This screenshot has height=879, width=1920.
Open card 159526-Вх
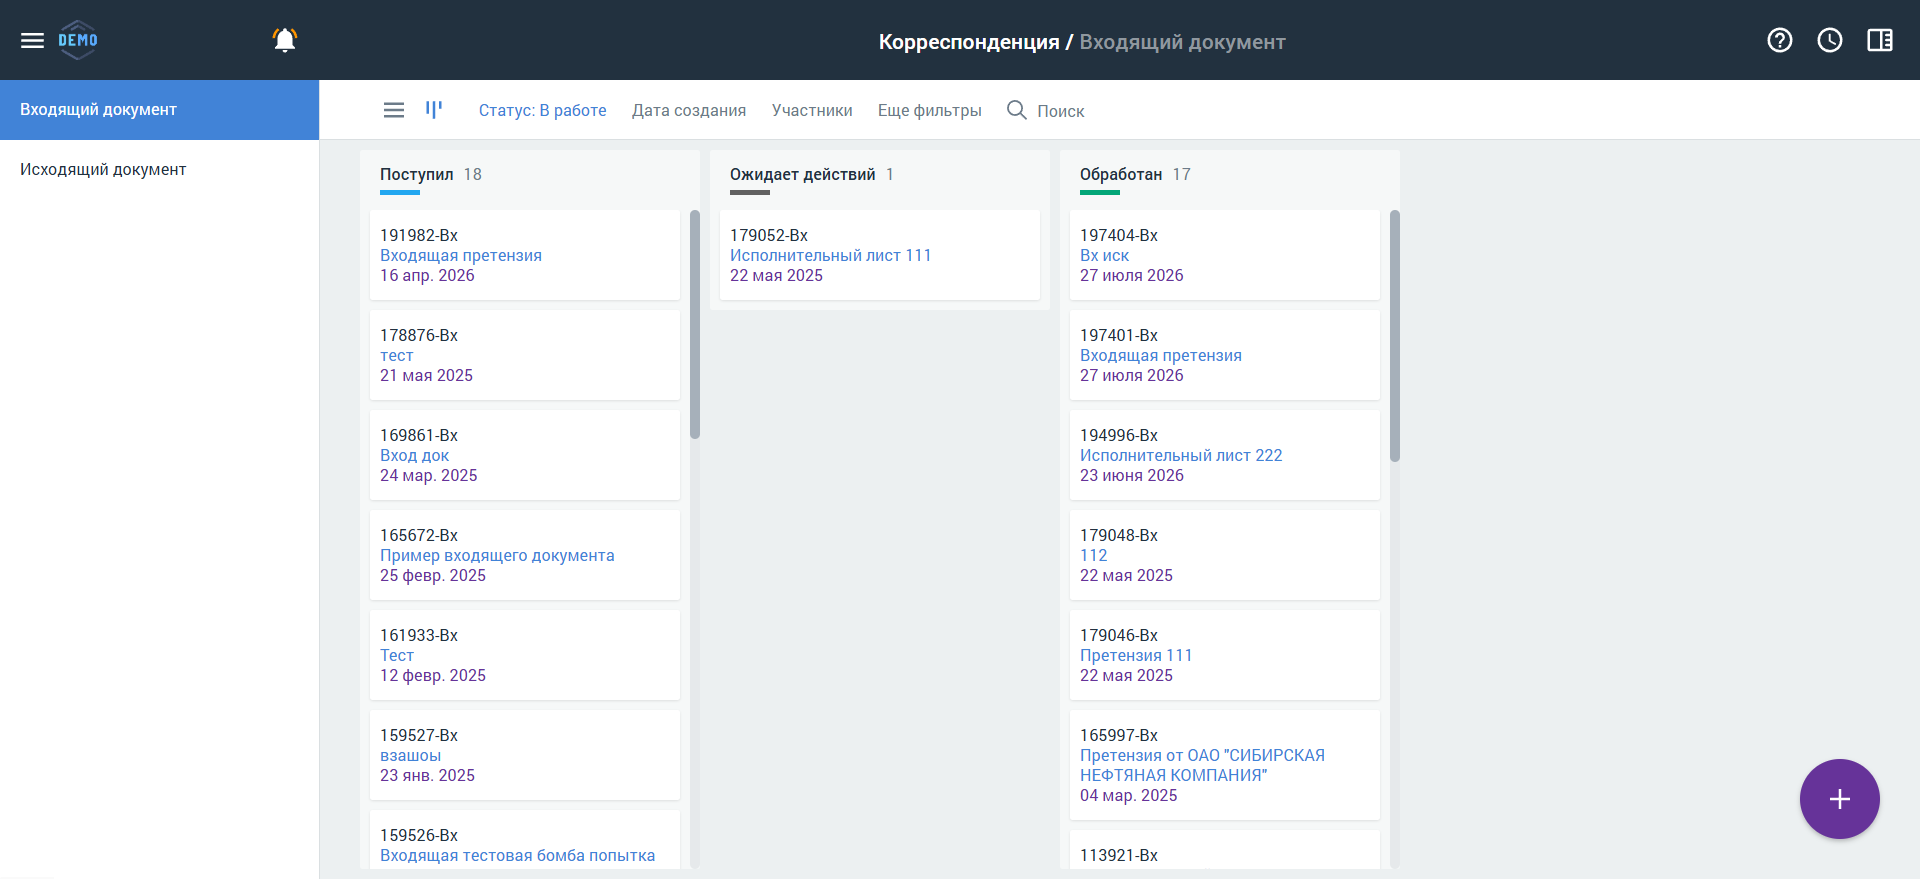[x=525, y=839]
